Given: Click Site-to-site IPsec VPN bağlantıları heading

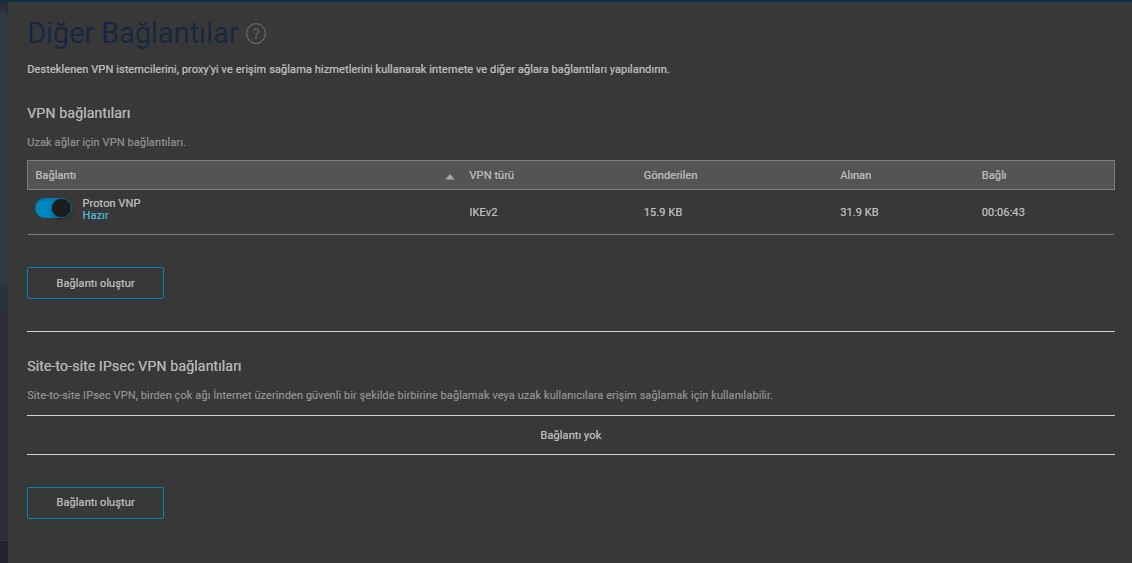Looking at the screenshot, I should (134, 367).
